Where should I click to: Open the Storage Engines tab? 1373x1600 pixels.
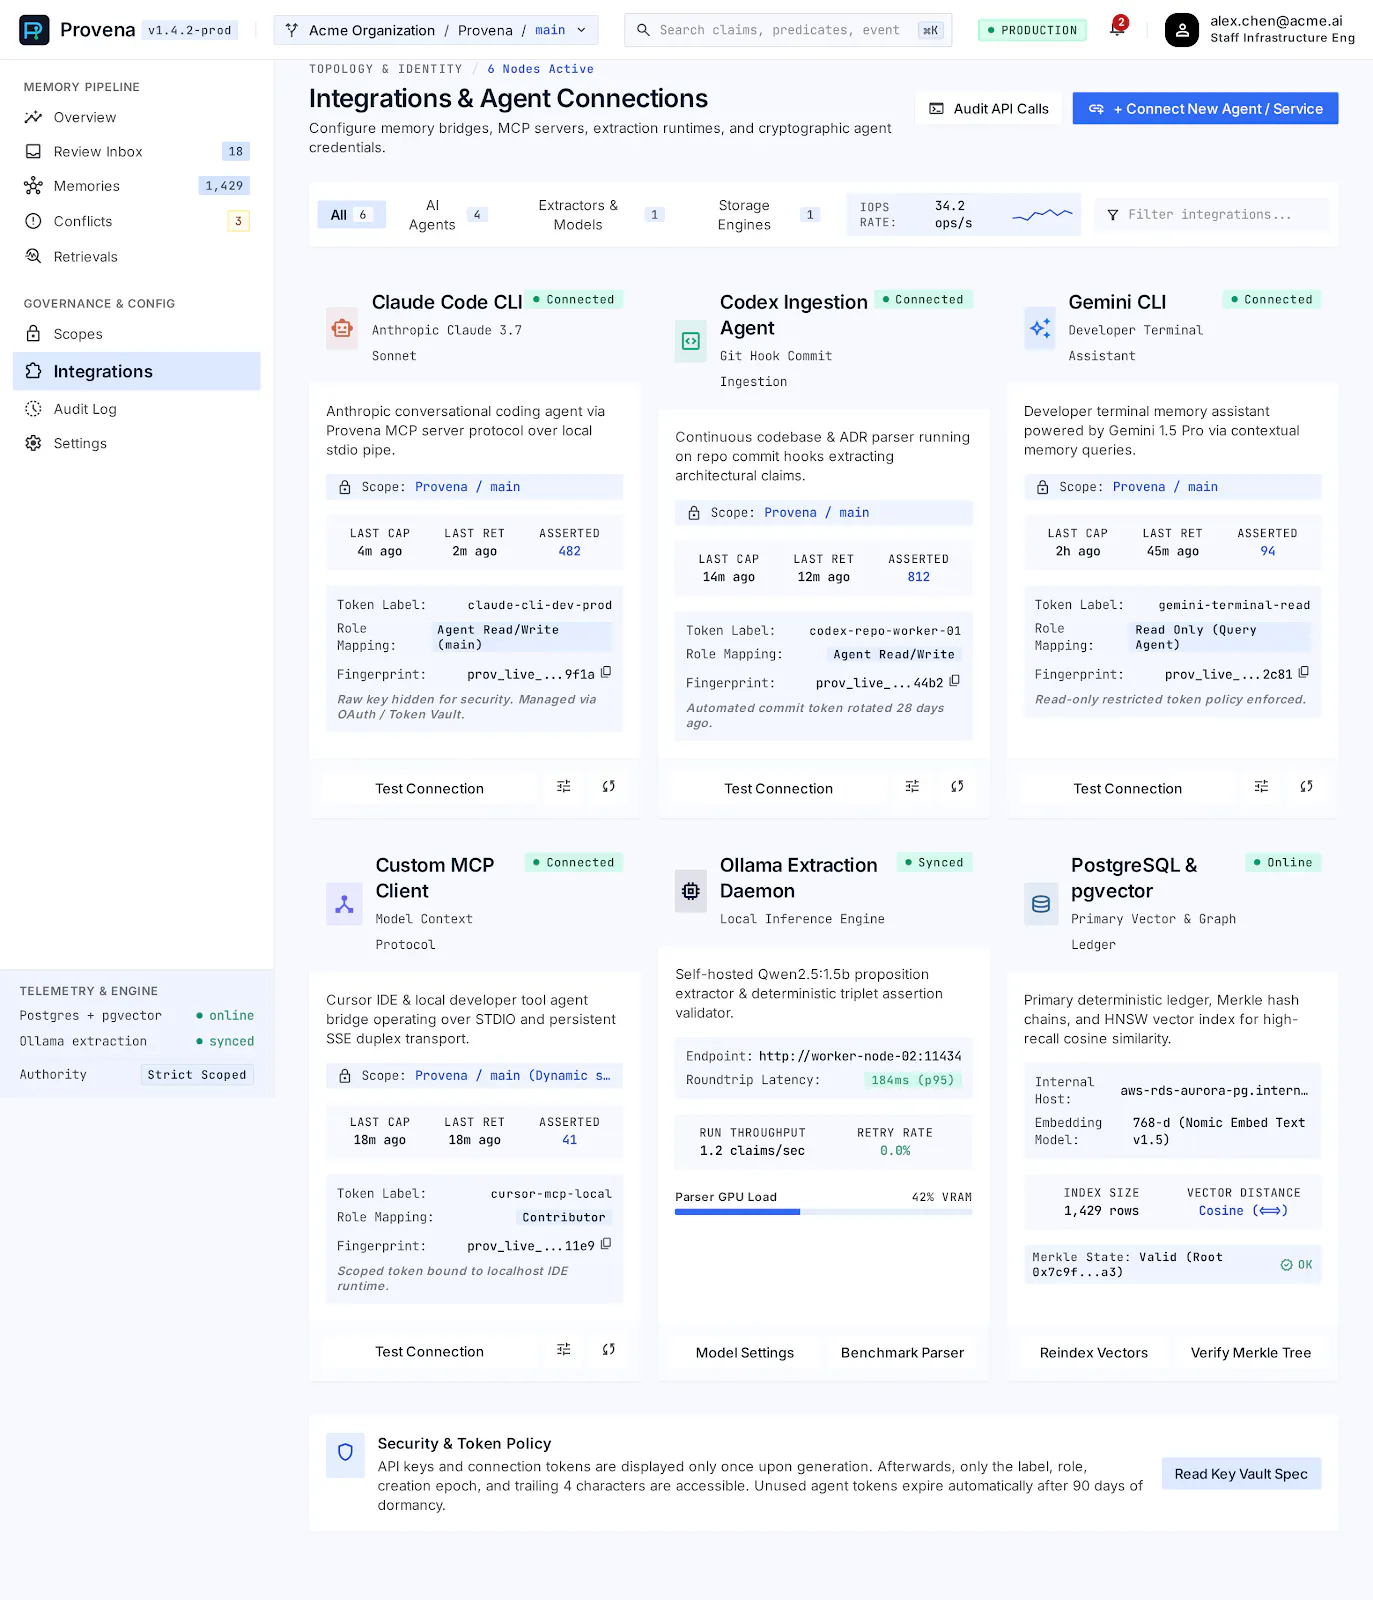(x=768, y=215)
